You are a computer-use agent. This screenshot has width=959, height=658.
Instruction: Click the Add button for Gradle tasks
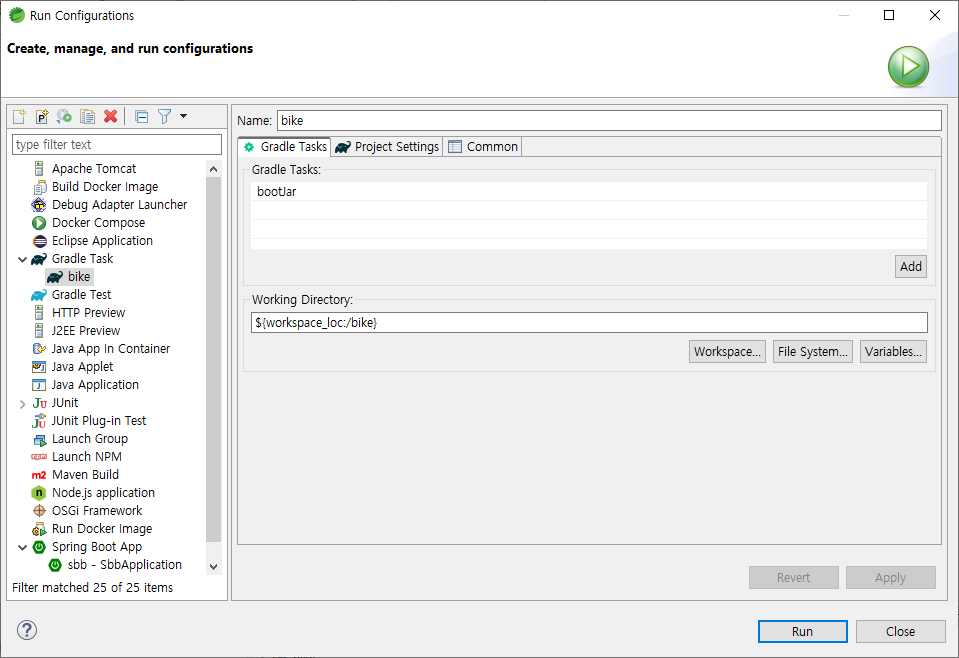coord(911,267)
